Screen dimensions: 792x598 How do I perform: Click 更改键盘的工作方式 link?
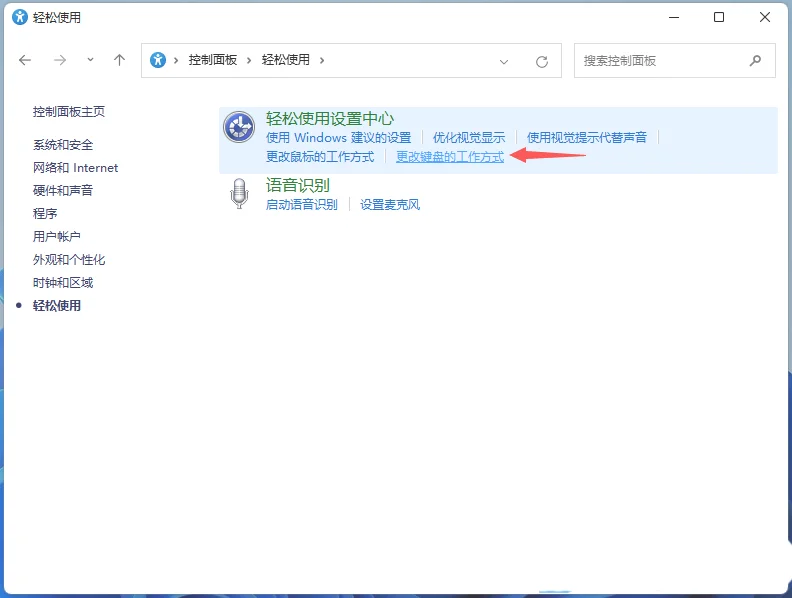450,157
